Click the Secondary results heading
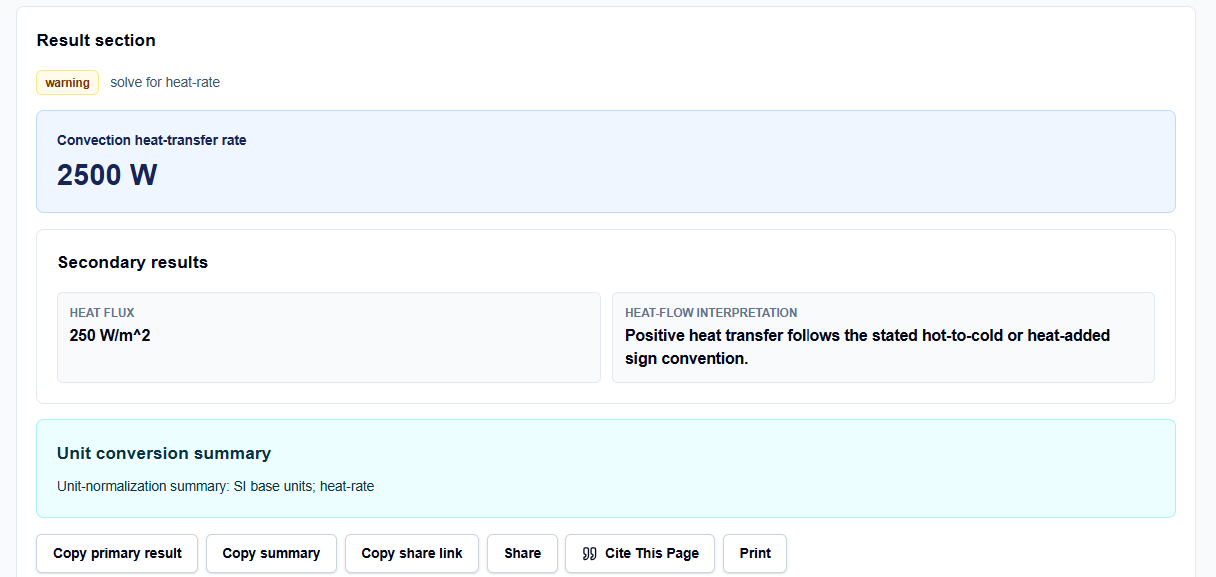This screenshot has height=577, width=1216. (133, 262)
